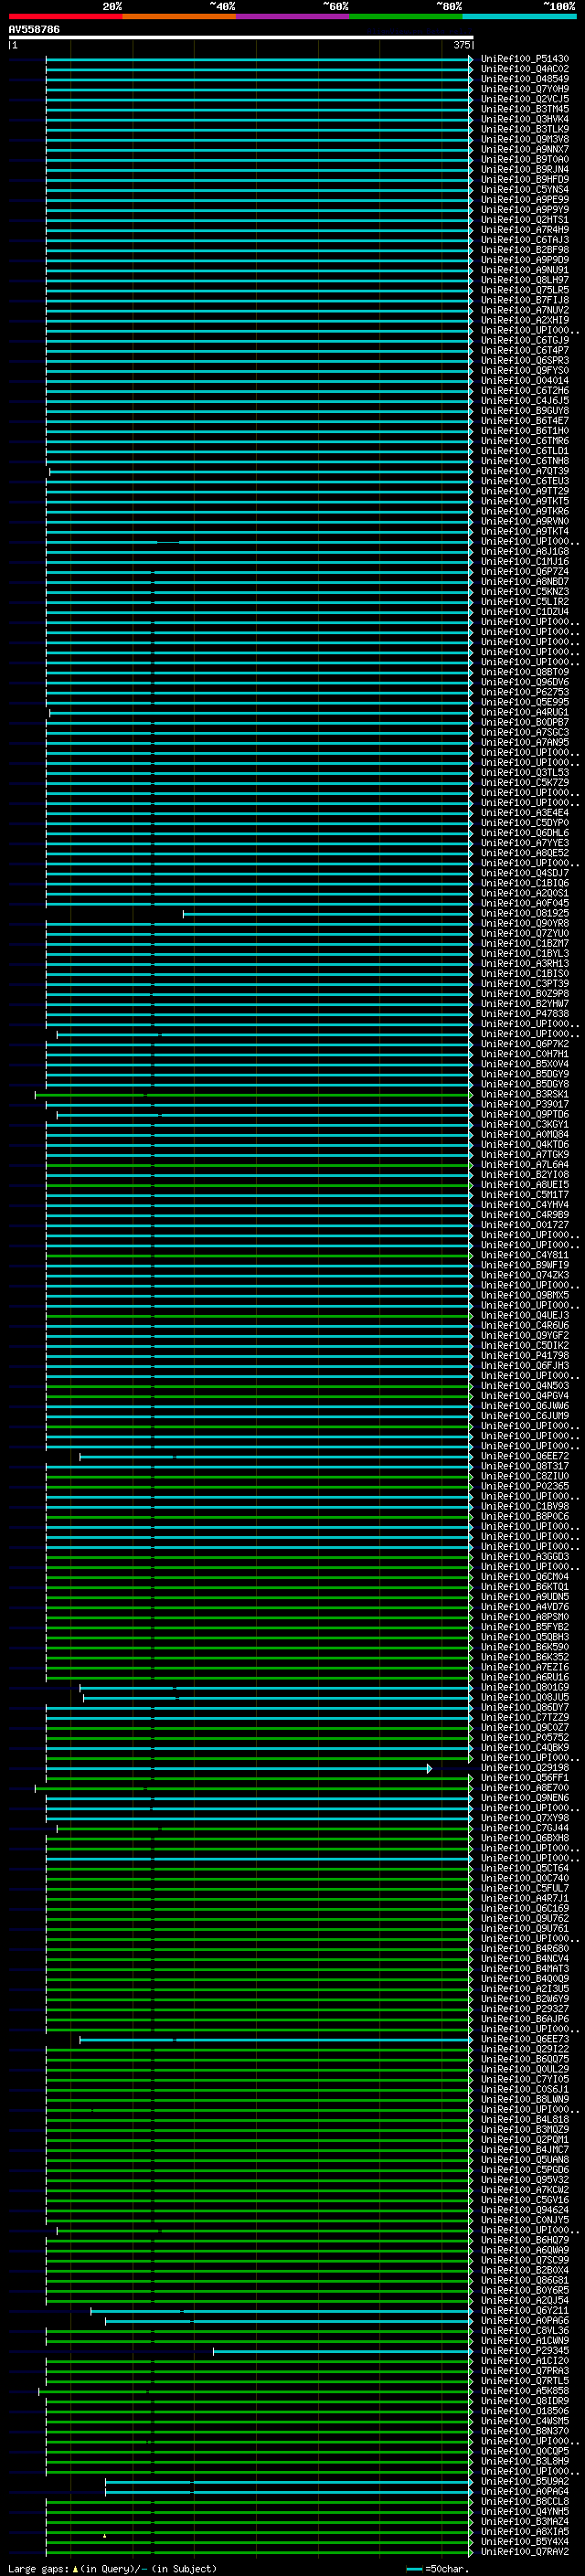Click the red 20% identity legend segment
585x2576 pixels.
pyautogui.click(x=65, y=16)
